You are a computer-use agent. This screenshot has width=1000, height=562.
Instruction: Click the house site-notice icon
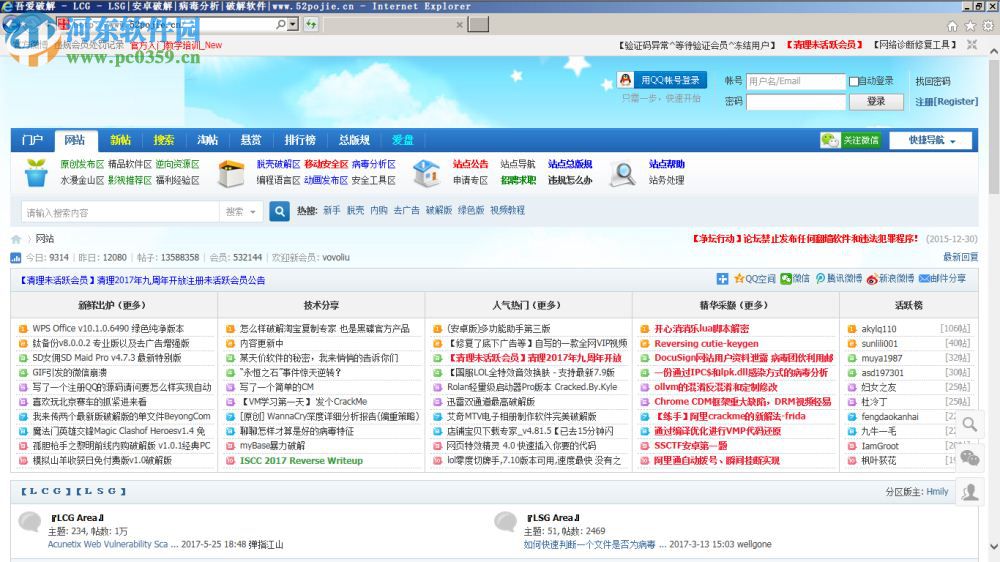pos(426,173)
